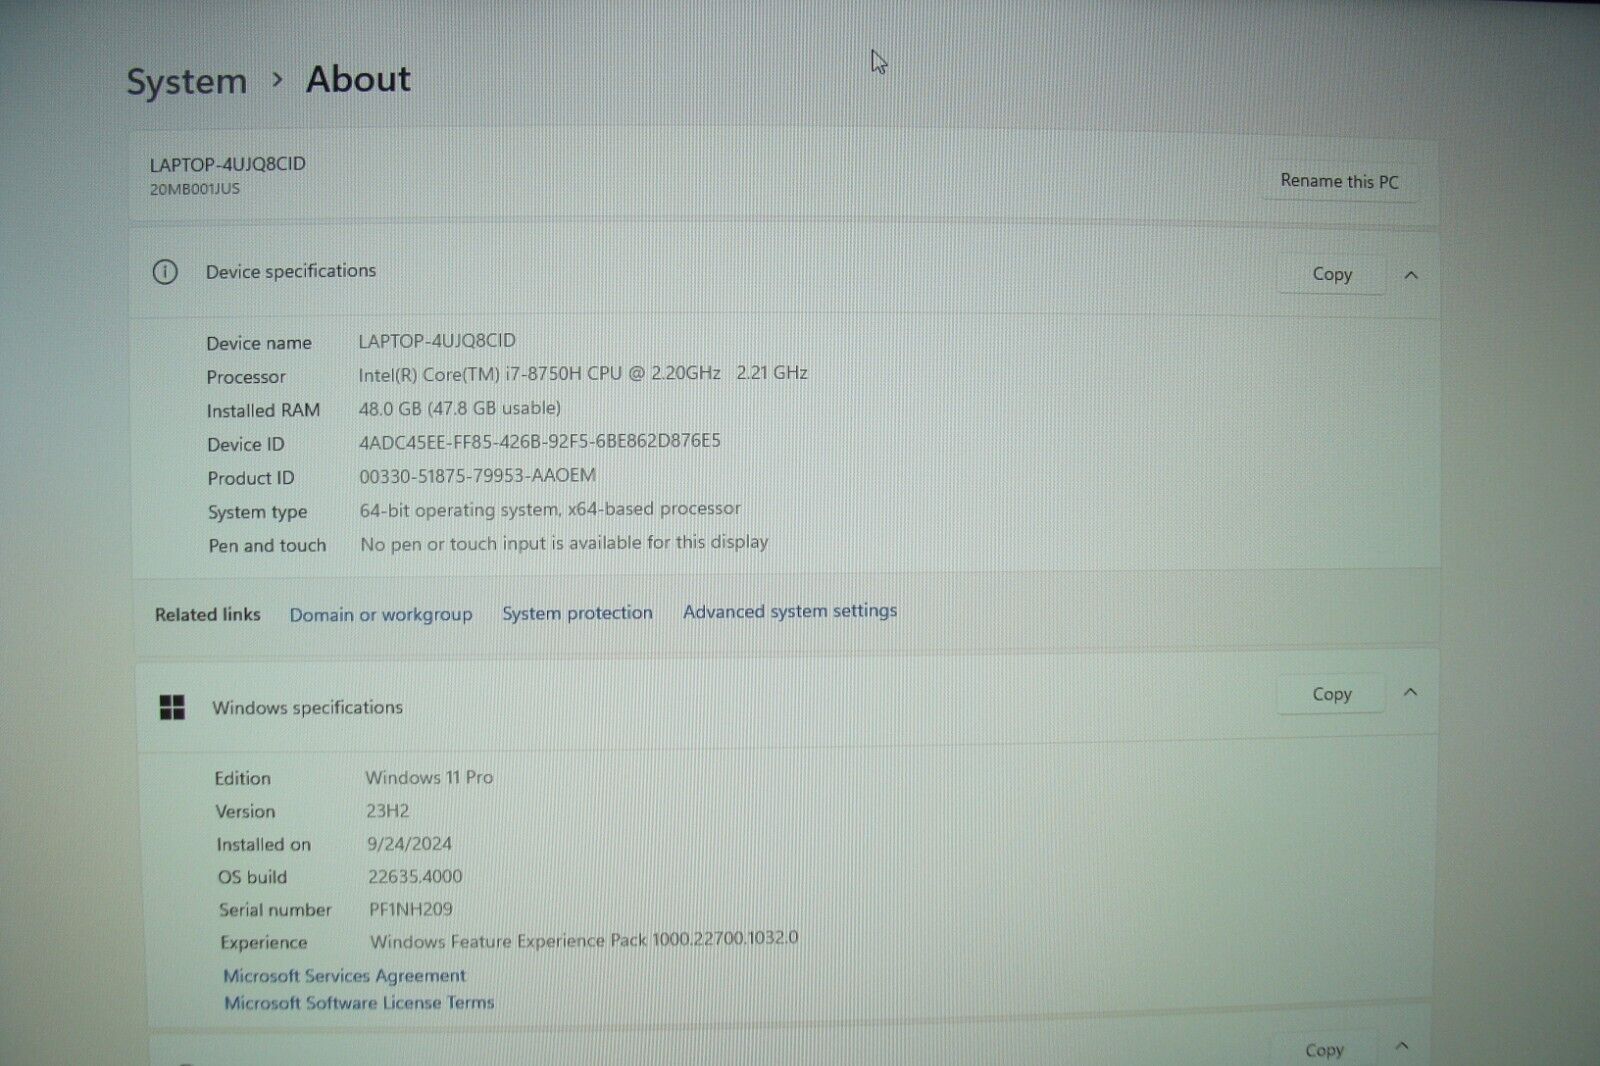Image resolution: width=1600 pixels, height=1066 pixels.
Task: Select Edition value Windows 11 Pro
Action: point(429,777)
